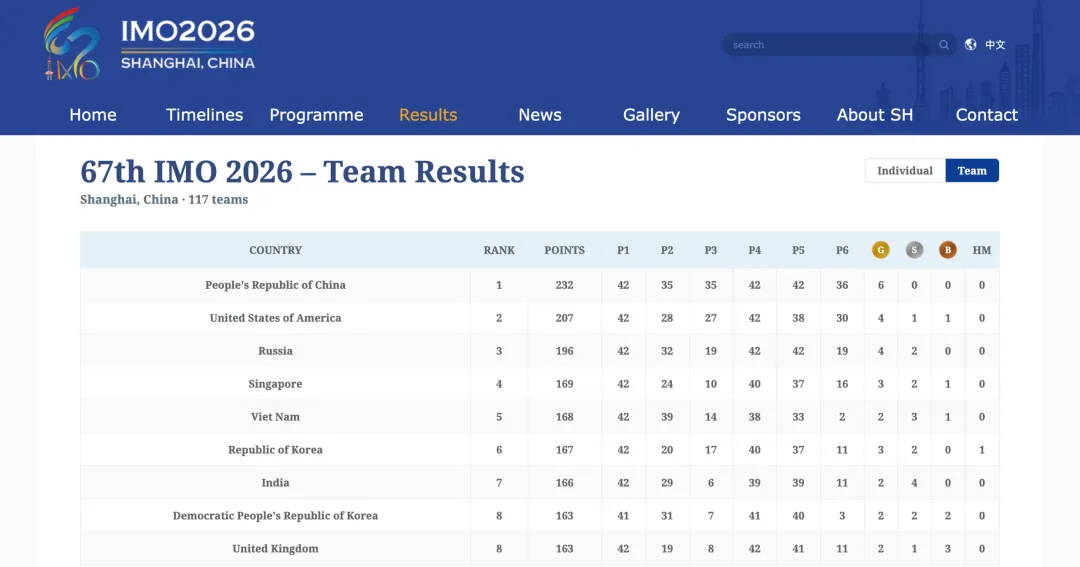Screen dimensions: 1080x567
Task: Click the P2 column header
Action: (x=667, y=250)
